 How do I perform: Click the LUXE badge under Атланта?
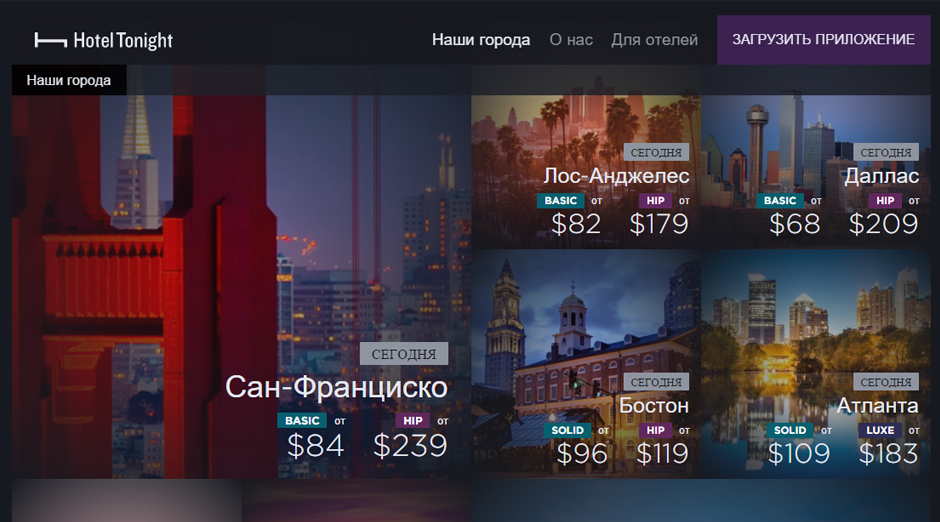pyautogui.click(x=880, y=430)
